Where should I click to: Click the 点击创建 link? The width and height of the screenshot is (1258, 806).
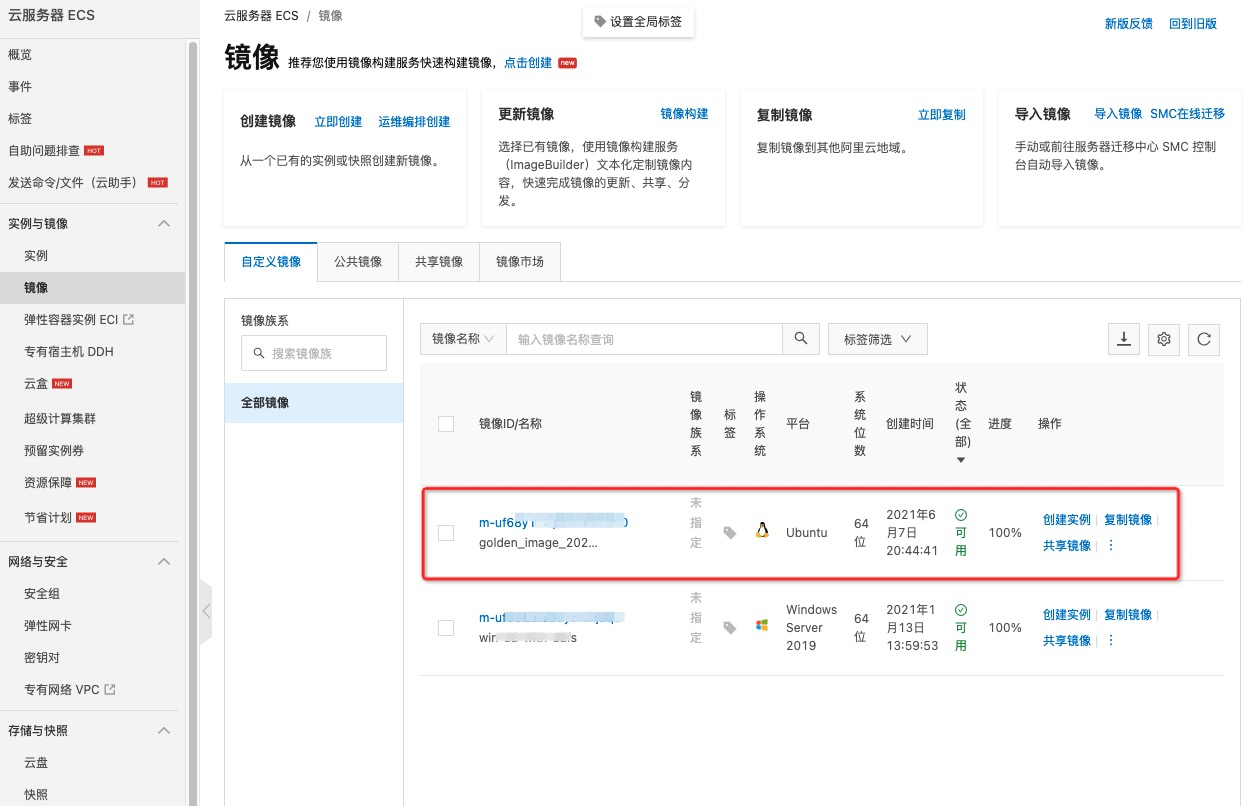[528, 62]
